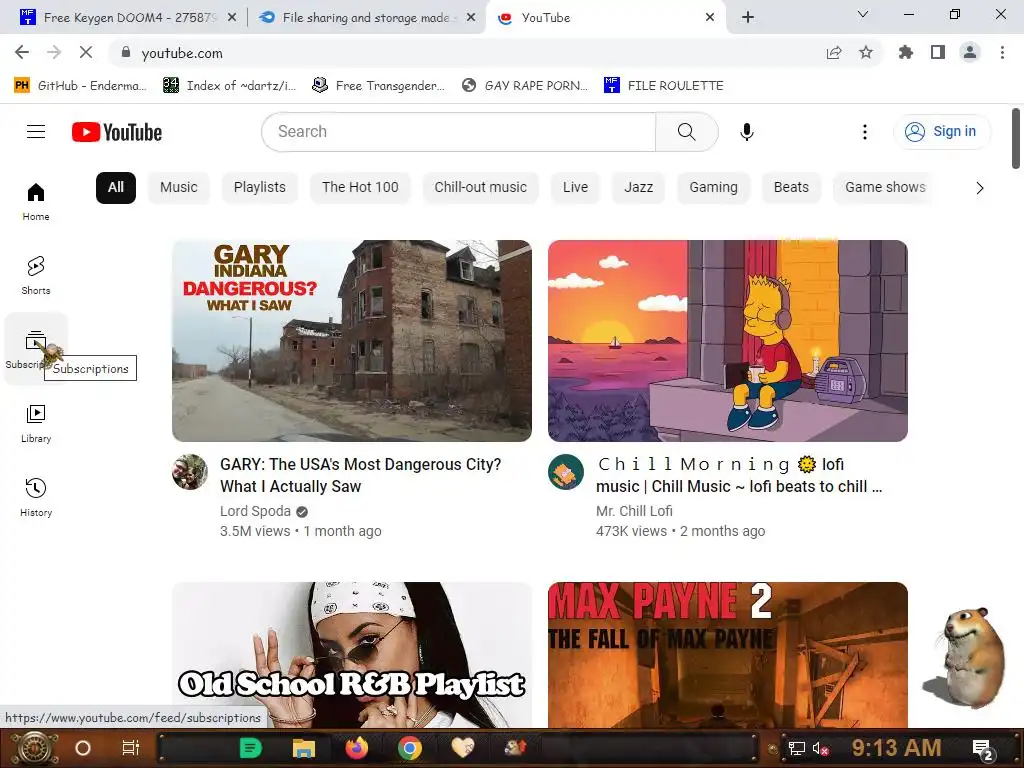1024x768 pixels.
Task: Go to Home in the sidebar
Action: coord(36,202)
